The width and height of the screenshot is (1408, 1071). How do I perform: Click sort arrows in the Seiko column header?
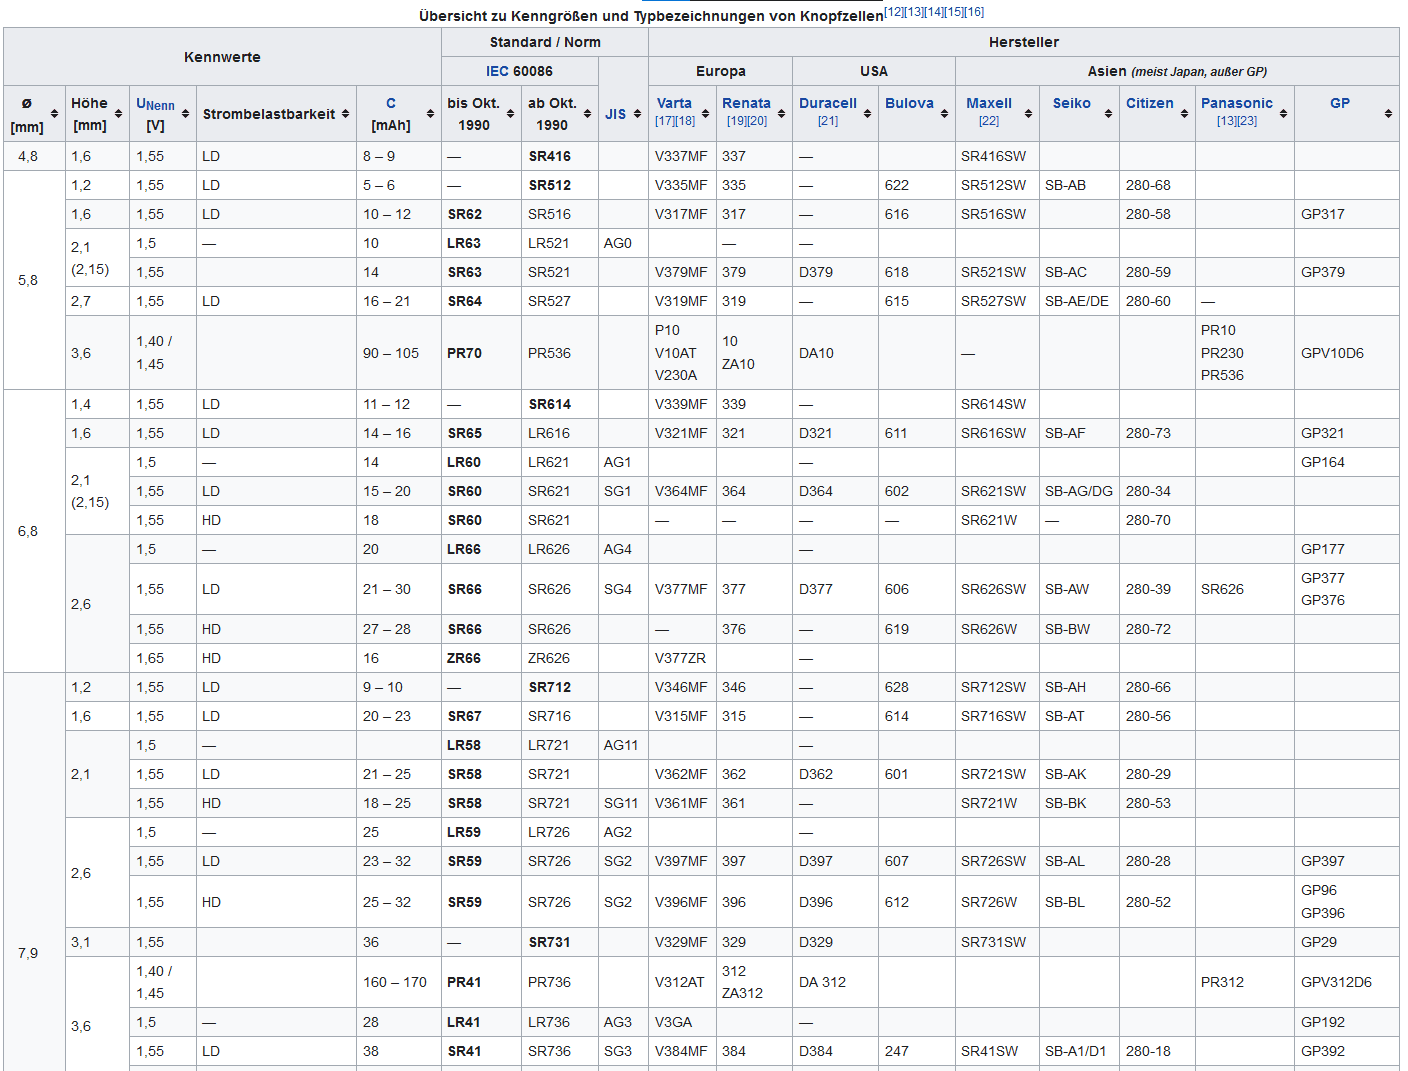pyautogui.click(x=1108, y=114)
